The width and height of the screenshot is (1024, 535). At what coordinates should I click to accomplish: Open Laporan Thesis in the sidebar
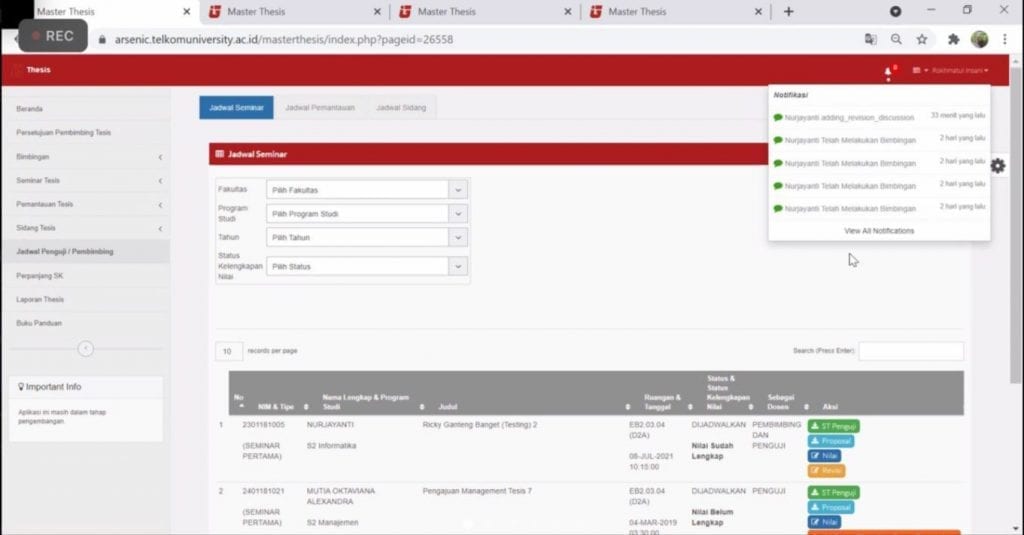[x=40, y=300]
